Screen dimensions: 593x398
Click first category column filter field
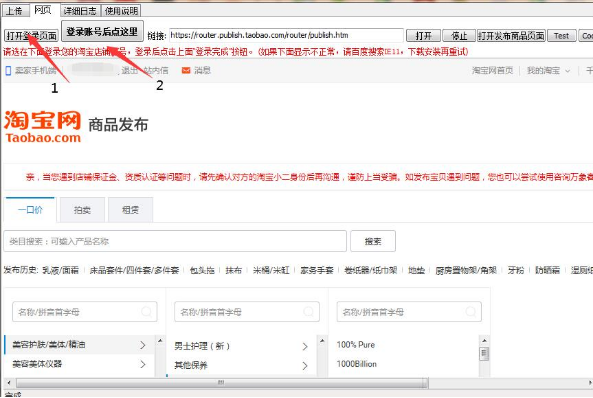pyautogui.click(x=85, y=312)
